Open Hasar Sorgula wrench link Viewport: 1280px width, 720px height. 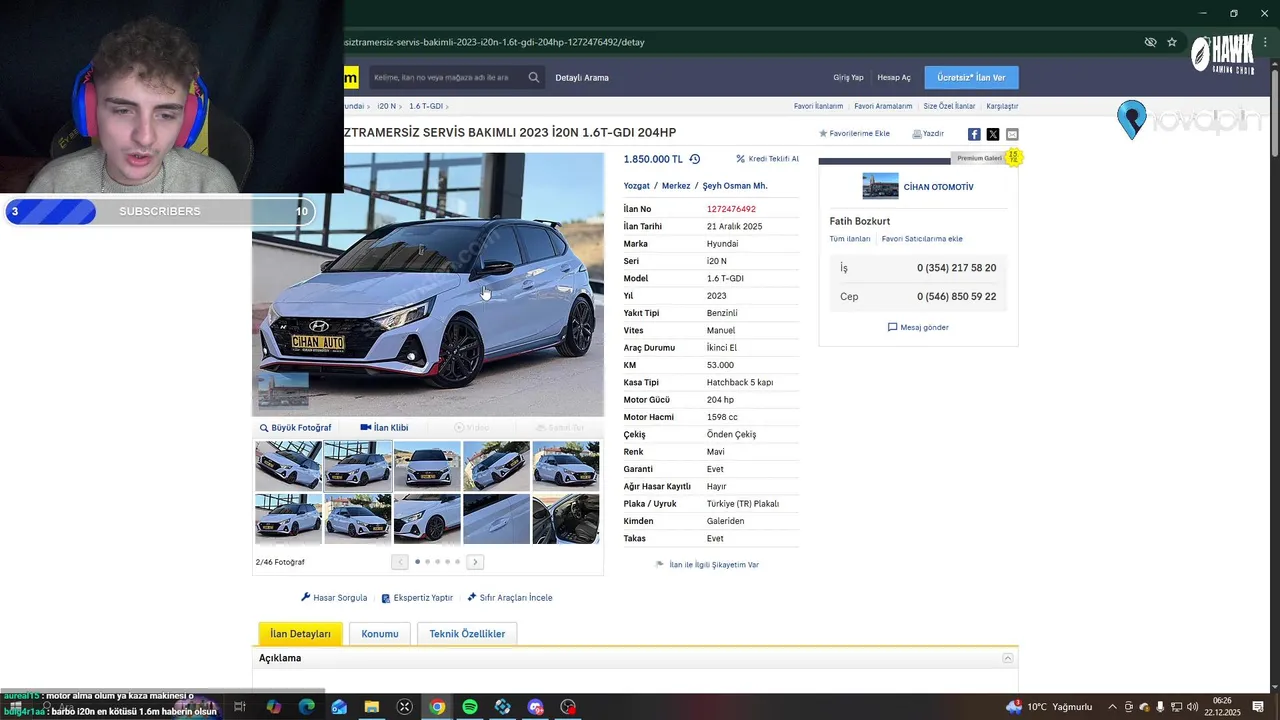click(334, 598)
